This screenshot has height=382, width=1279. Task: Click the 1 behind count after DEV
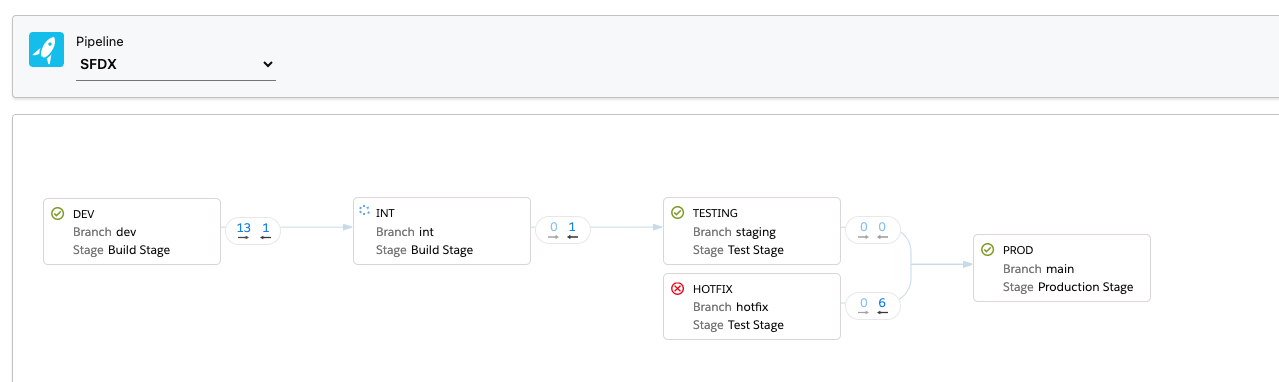pos(265,229)
